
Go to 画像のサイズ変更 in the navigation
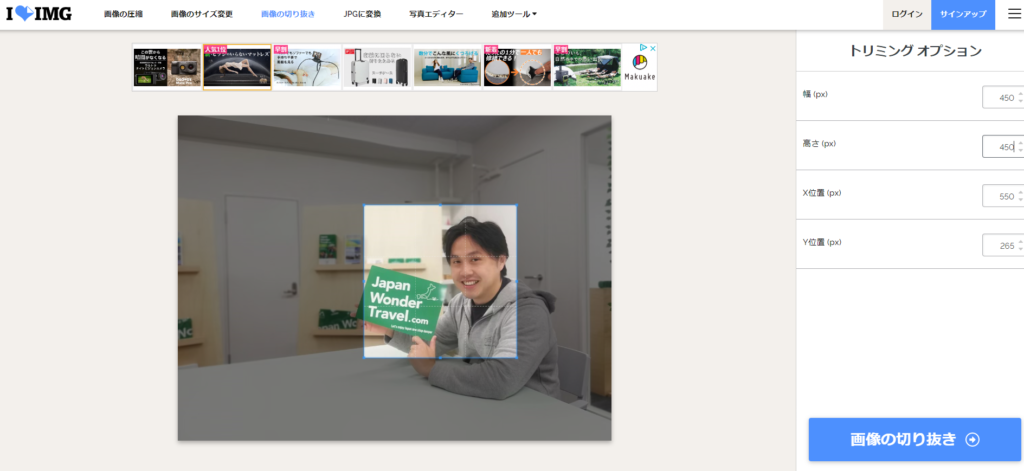[201, 15]
